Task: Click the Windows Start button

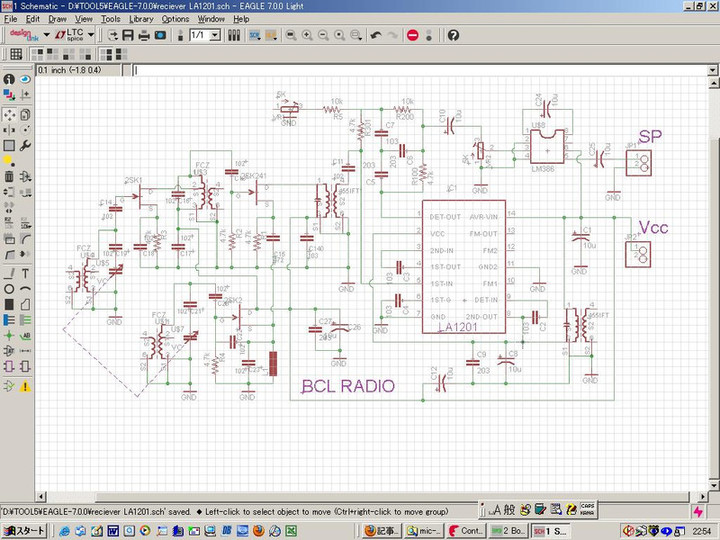Action: pyautogui.click(x=23, y=530)
